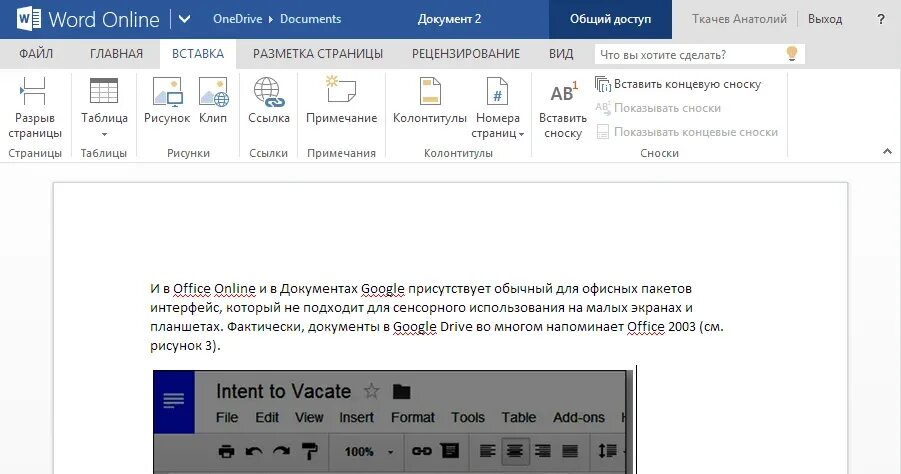Click the Word Online logo icon

tap(29, 19)
